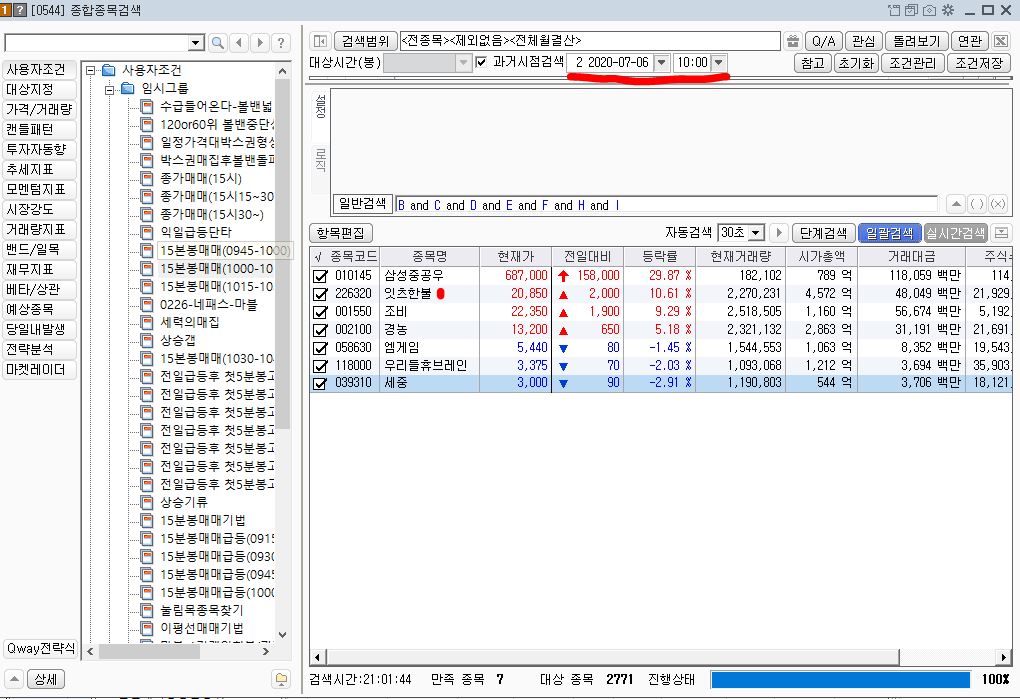The width and height of the screenshot is (1020, 699).
Task: Open 상승갭 condition document icon
Action: coord(148,340)
